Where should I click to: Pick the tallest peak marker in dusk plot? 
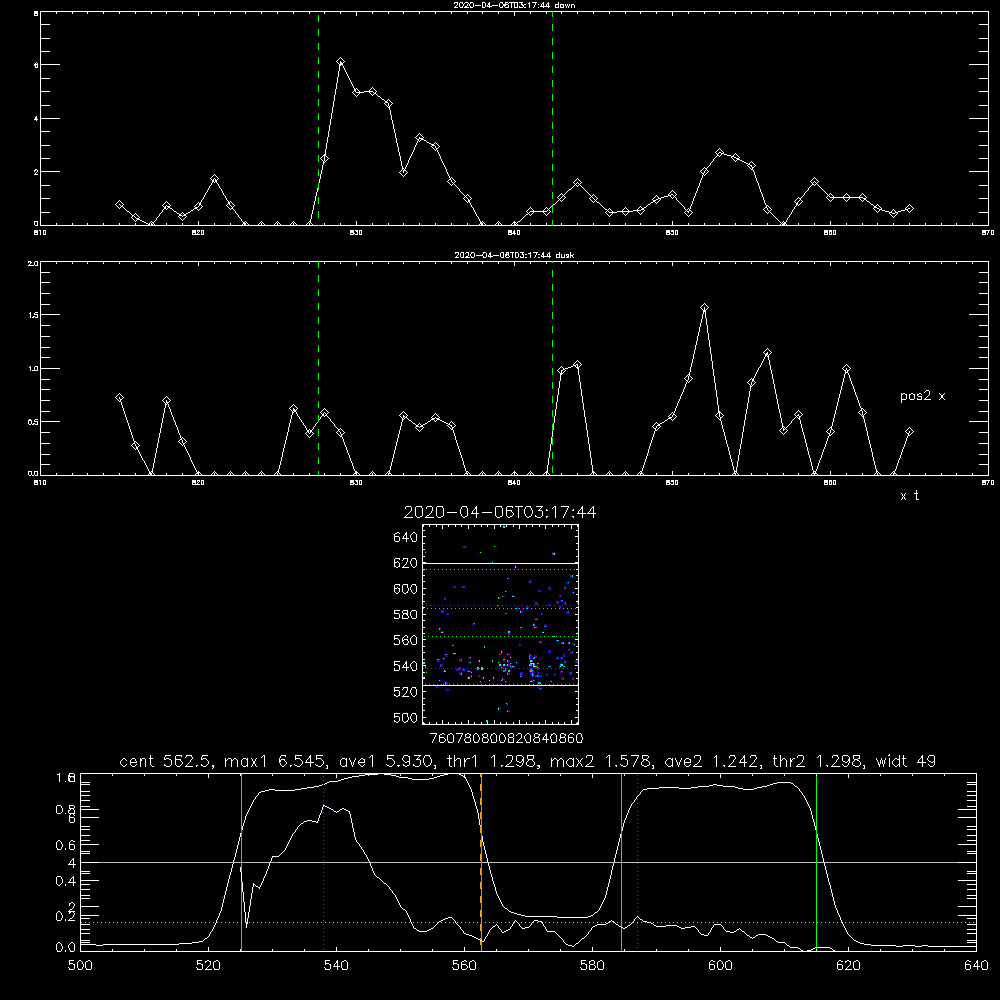click(x=704, y=308)
